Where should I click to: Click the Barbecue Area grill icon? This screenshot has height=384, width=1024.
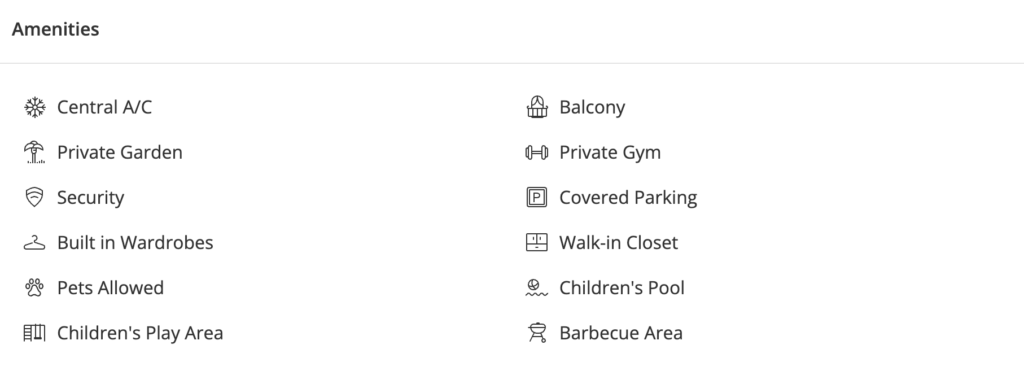(537, 333)
